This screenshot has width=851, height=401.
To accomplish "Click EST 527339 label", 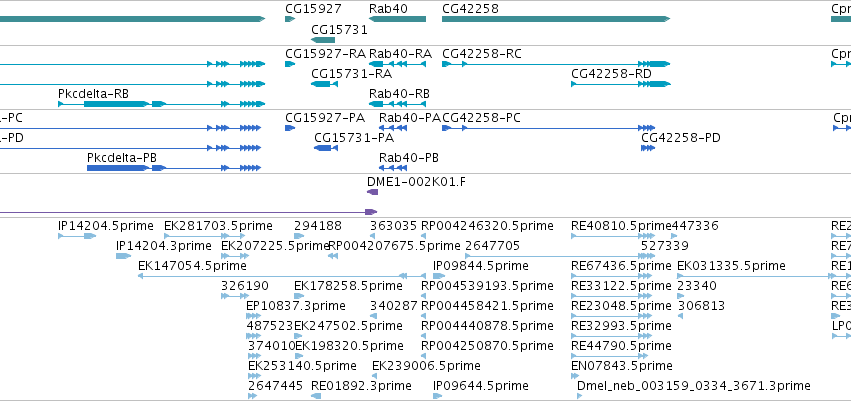I will (665, 246).
